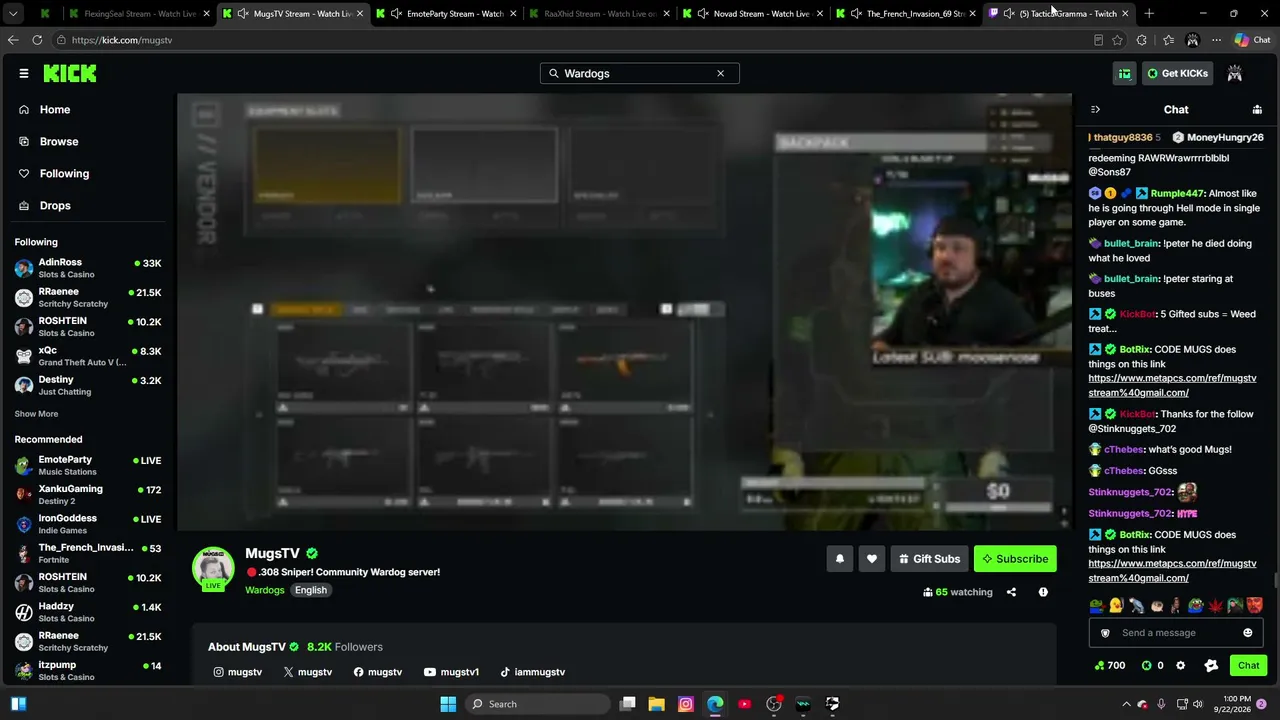Collapse the chat panel with arrow icon
The image size is (1280, 720).
click(1095, 110)
